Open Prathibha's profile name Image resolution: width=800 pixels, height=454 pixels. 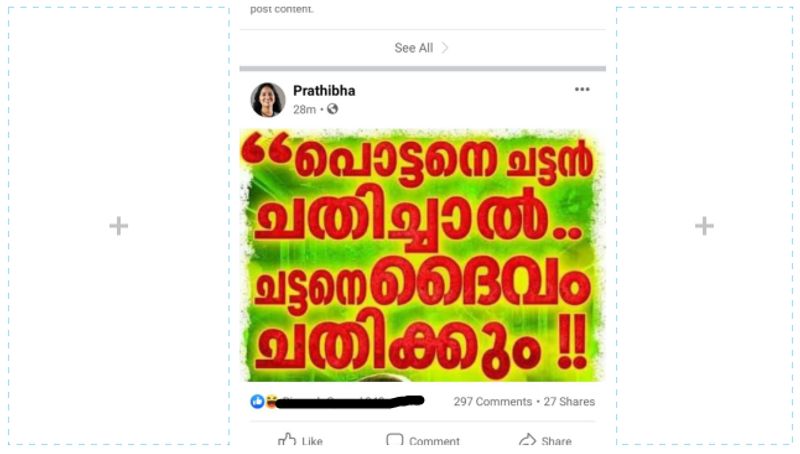click(x=324, y=90)
